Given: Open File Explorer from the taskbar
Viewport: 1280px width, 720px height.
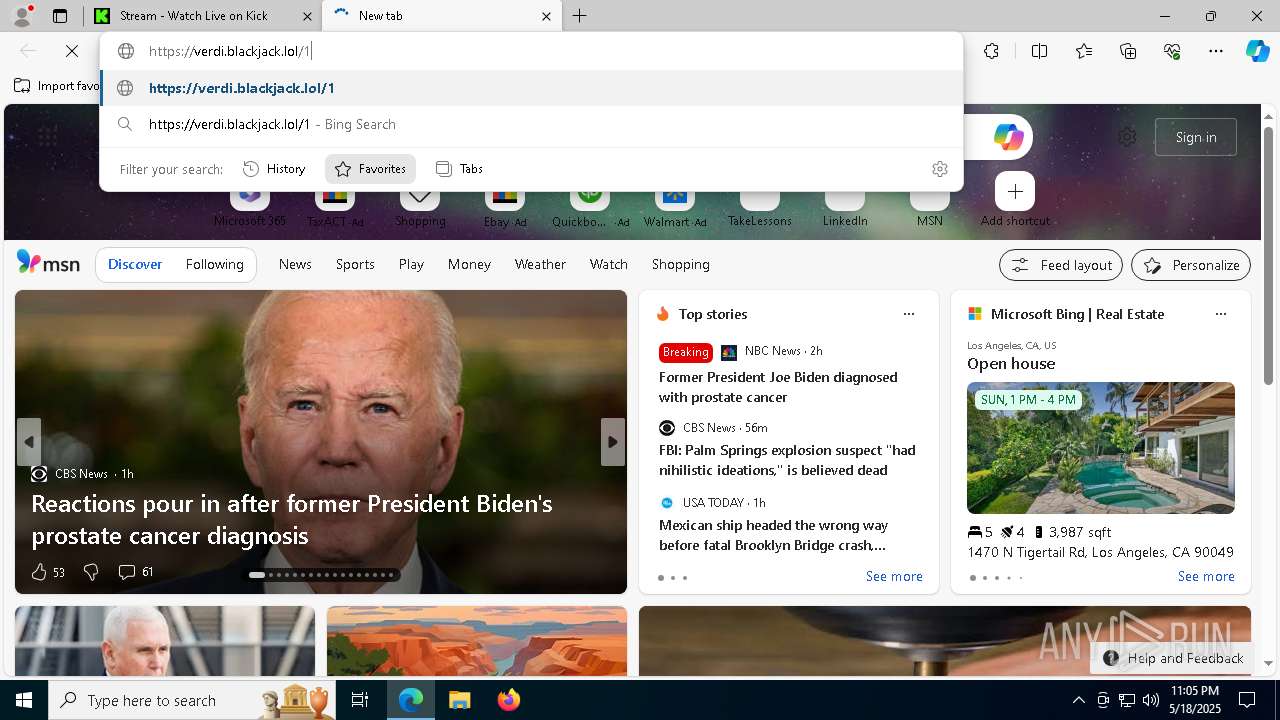Looking at the screenshot, I should (459, 700).
